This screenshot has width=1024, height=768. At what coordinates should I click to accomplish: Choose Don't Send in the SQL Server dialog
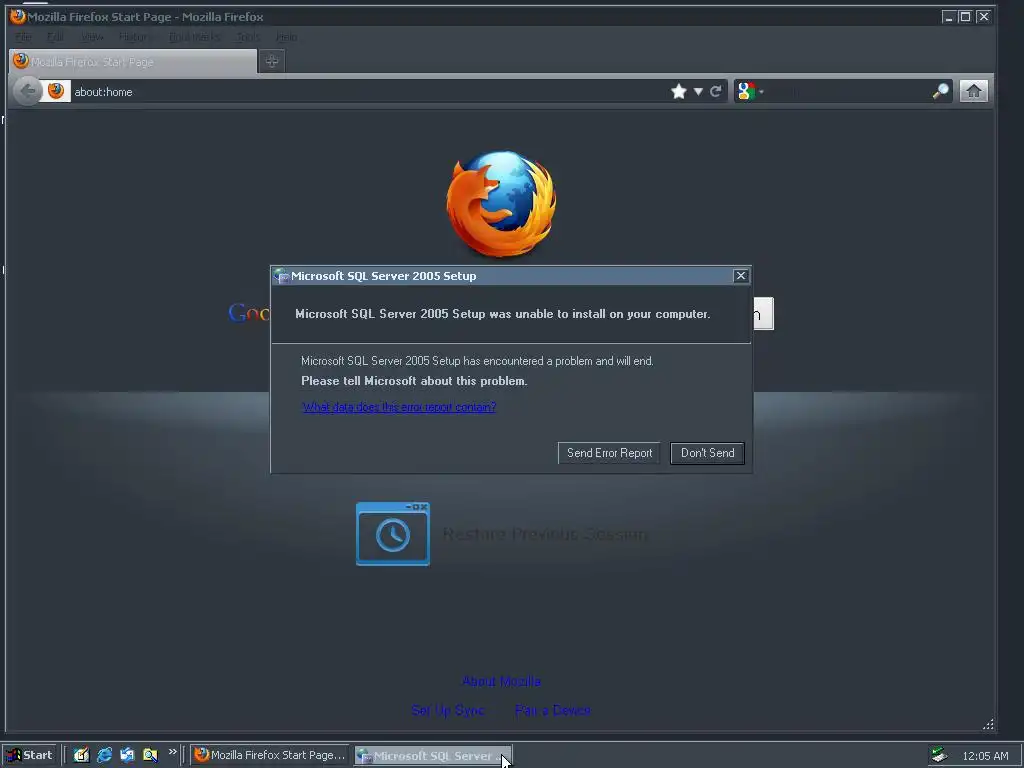[x=707, y=453]
